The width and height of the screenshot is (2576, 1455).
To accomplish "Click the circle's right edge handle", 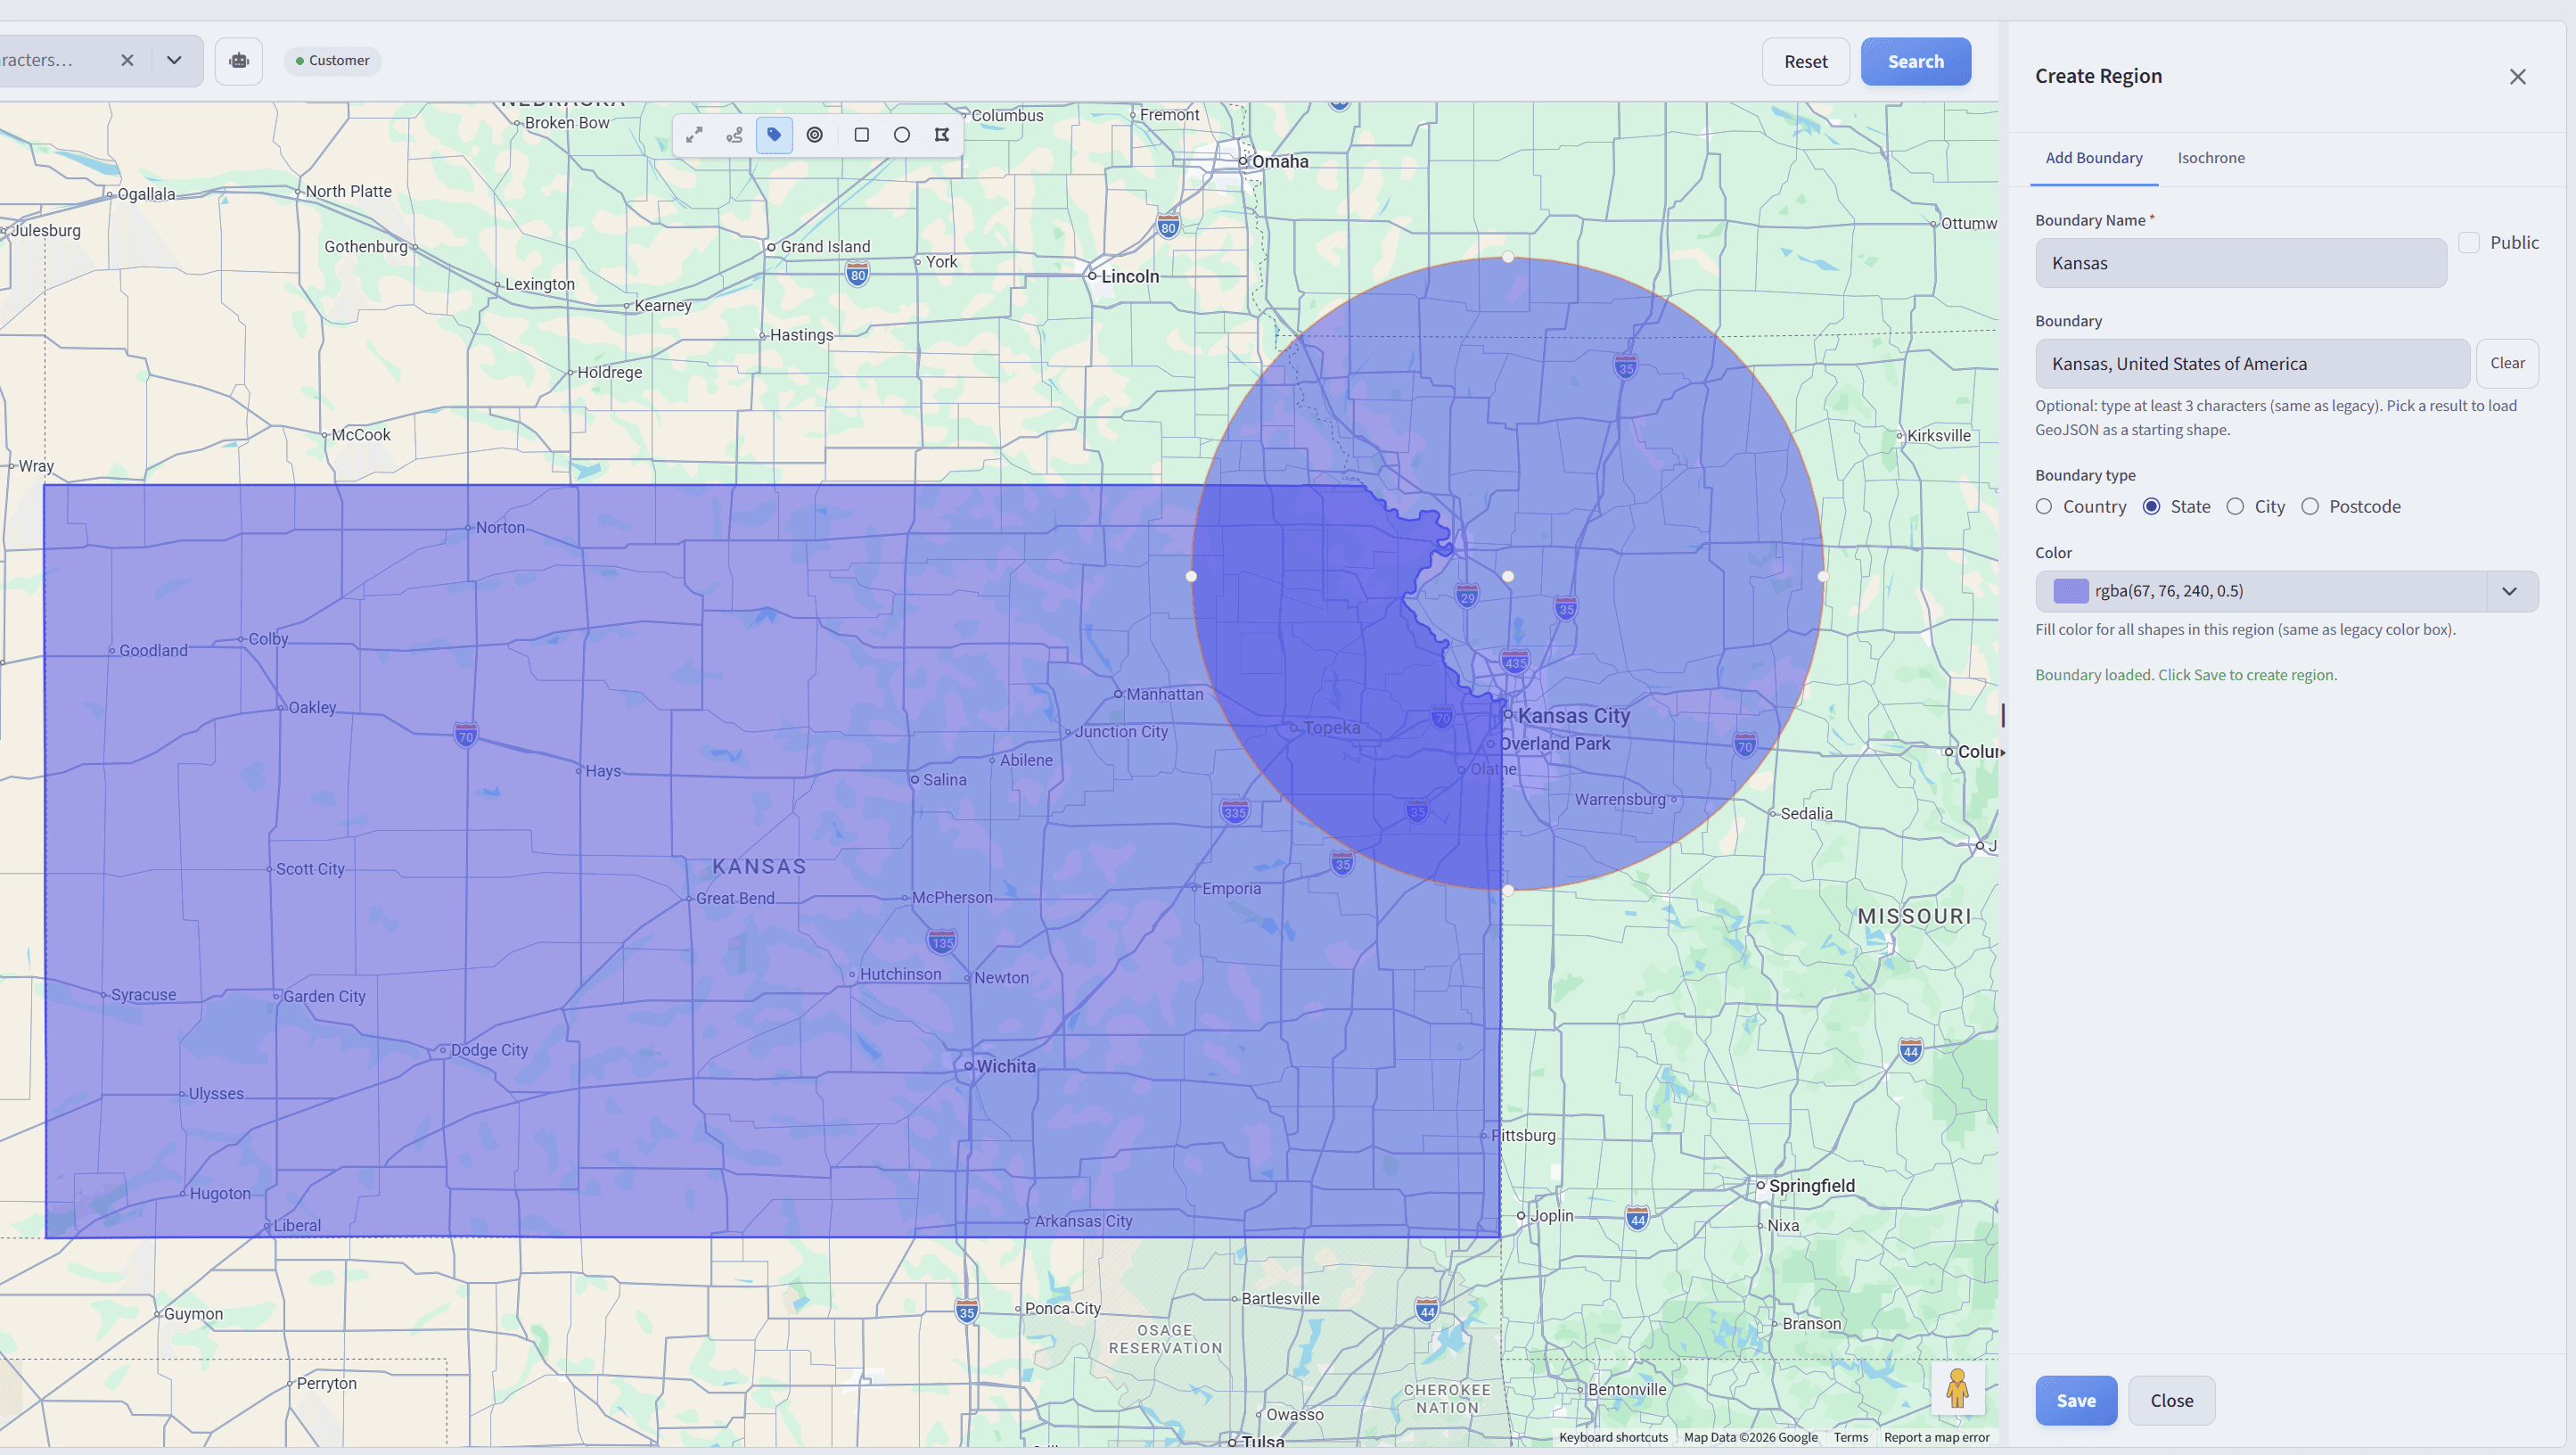I will (1823, 576).
